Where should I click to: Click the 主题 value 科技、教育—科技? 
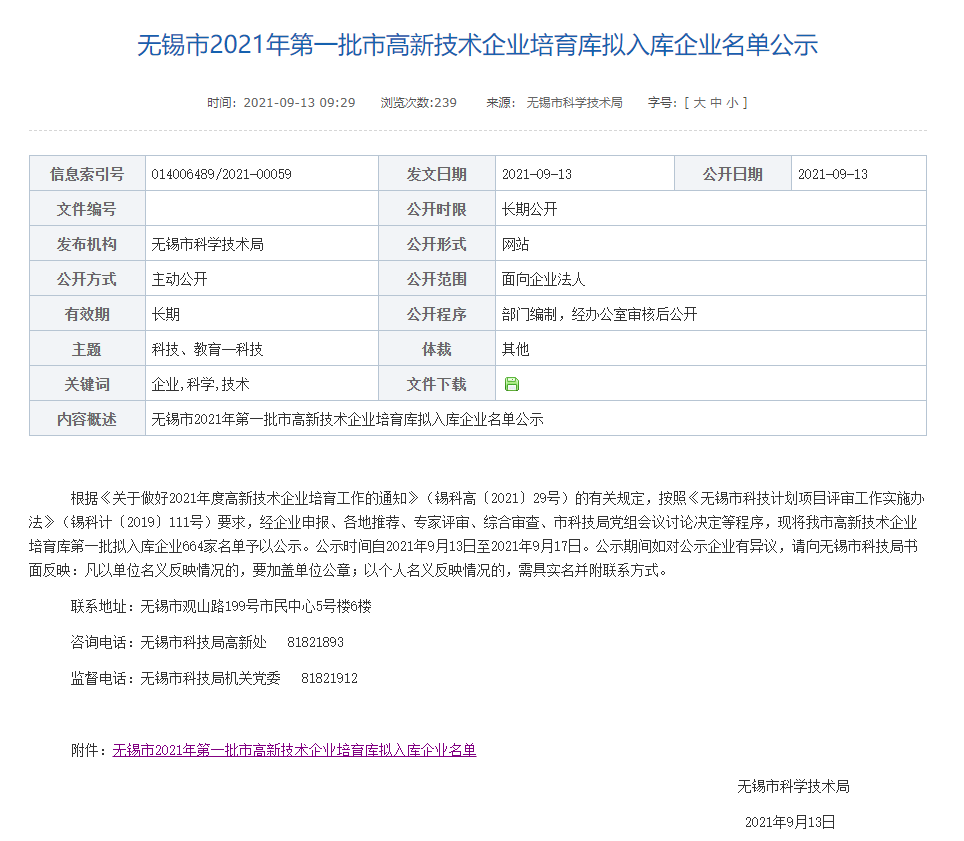click(x=207, y=349)
